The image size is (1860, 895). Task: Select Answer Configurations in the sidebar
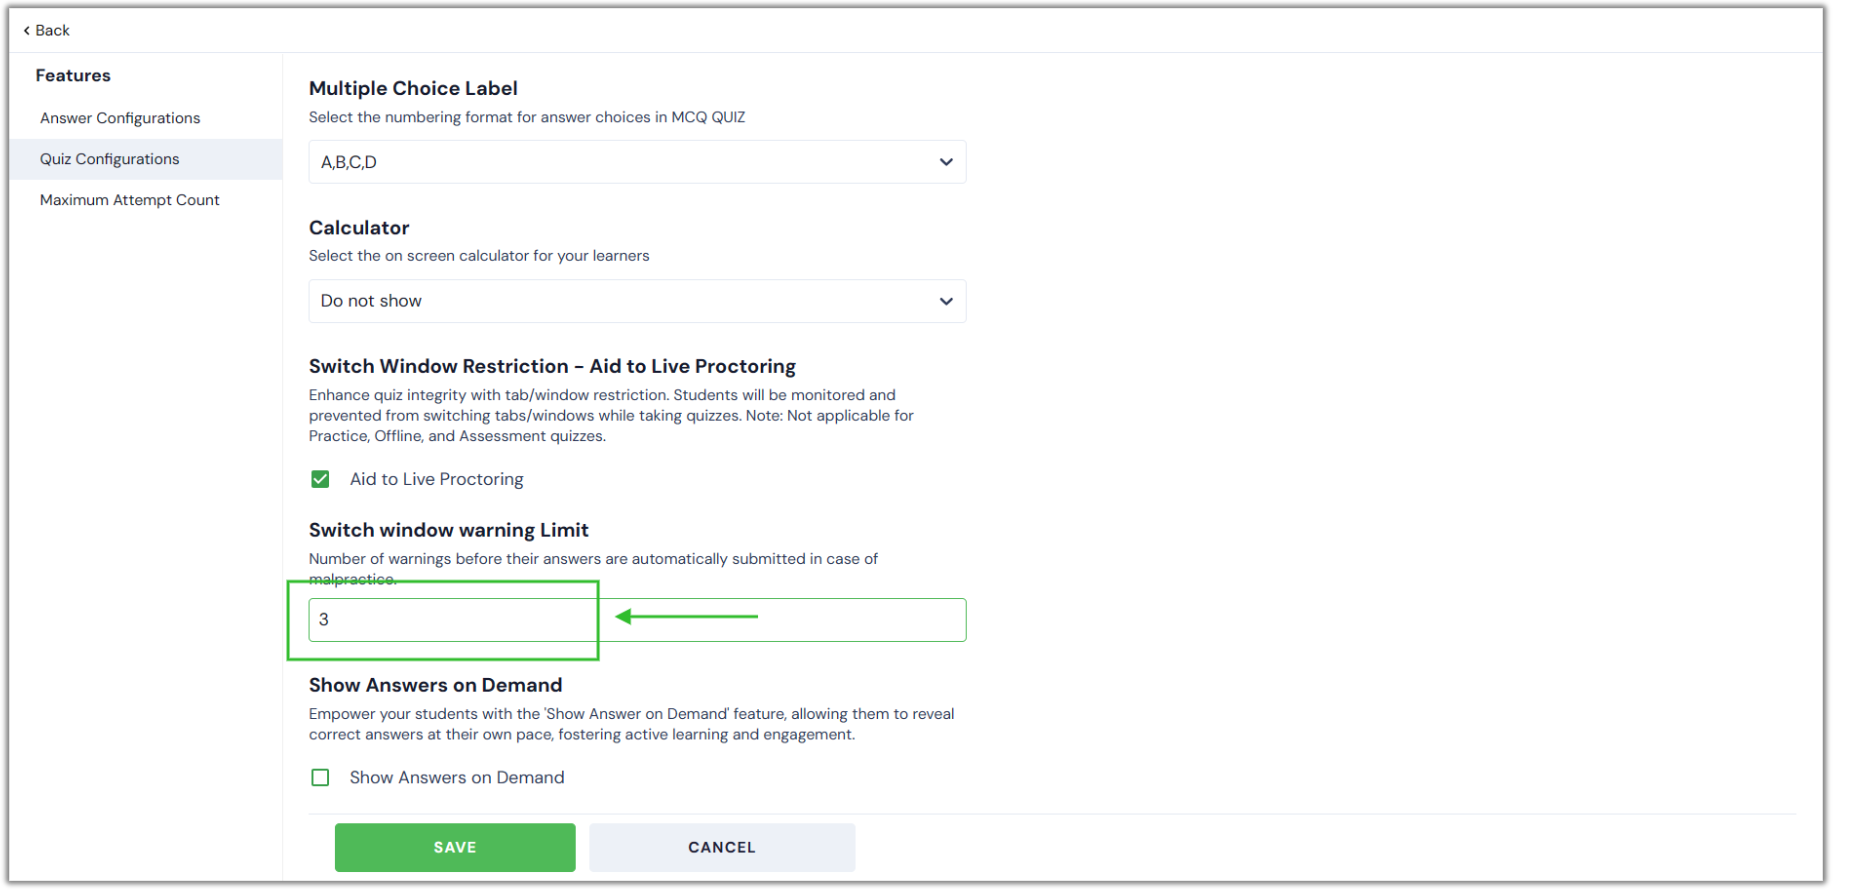[119, 117]
